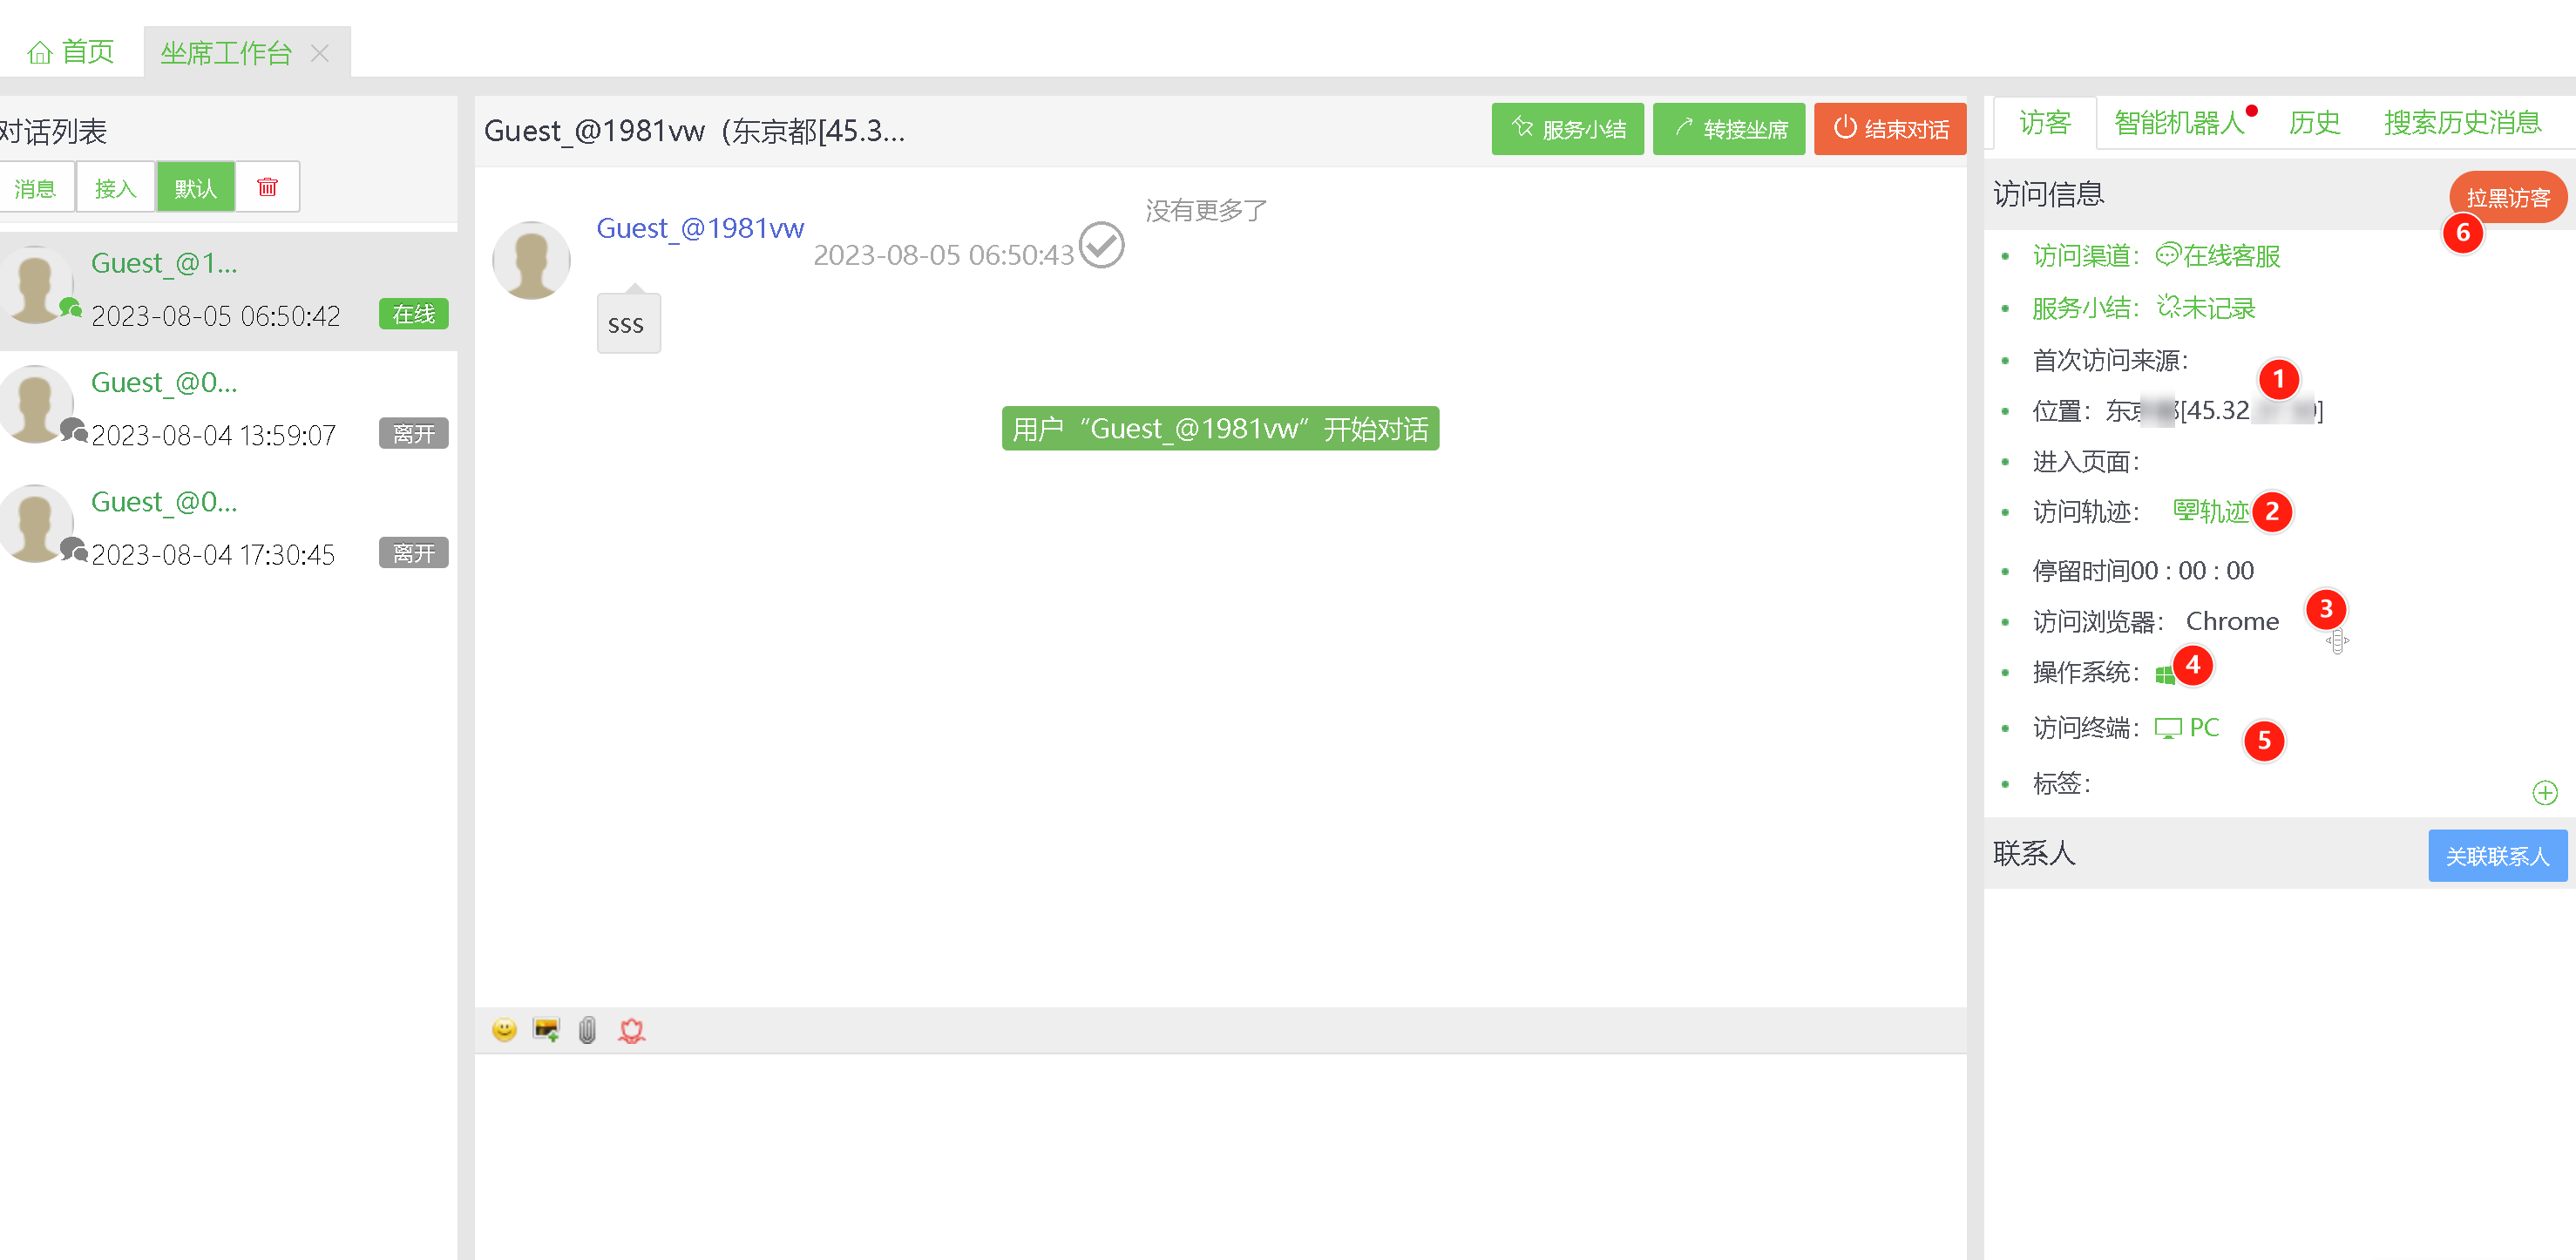This screenshot has height=1260, width=2576.
Task: Click the PC monitor terminal icon
Action: [2167, 728]
